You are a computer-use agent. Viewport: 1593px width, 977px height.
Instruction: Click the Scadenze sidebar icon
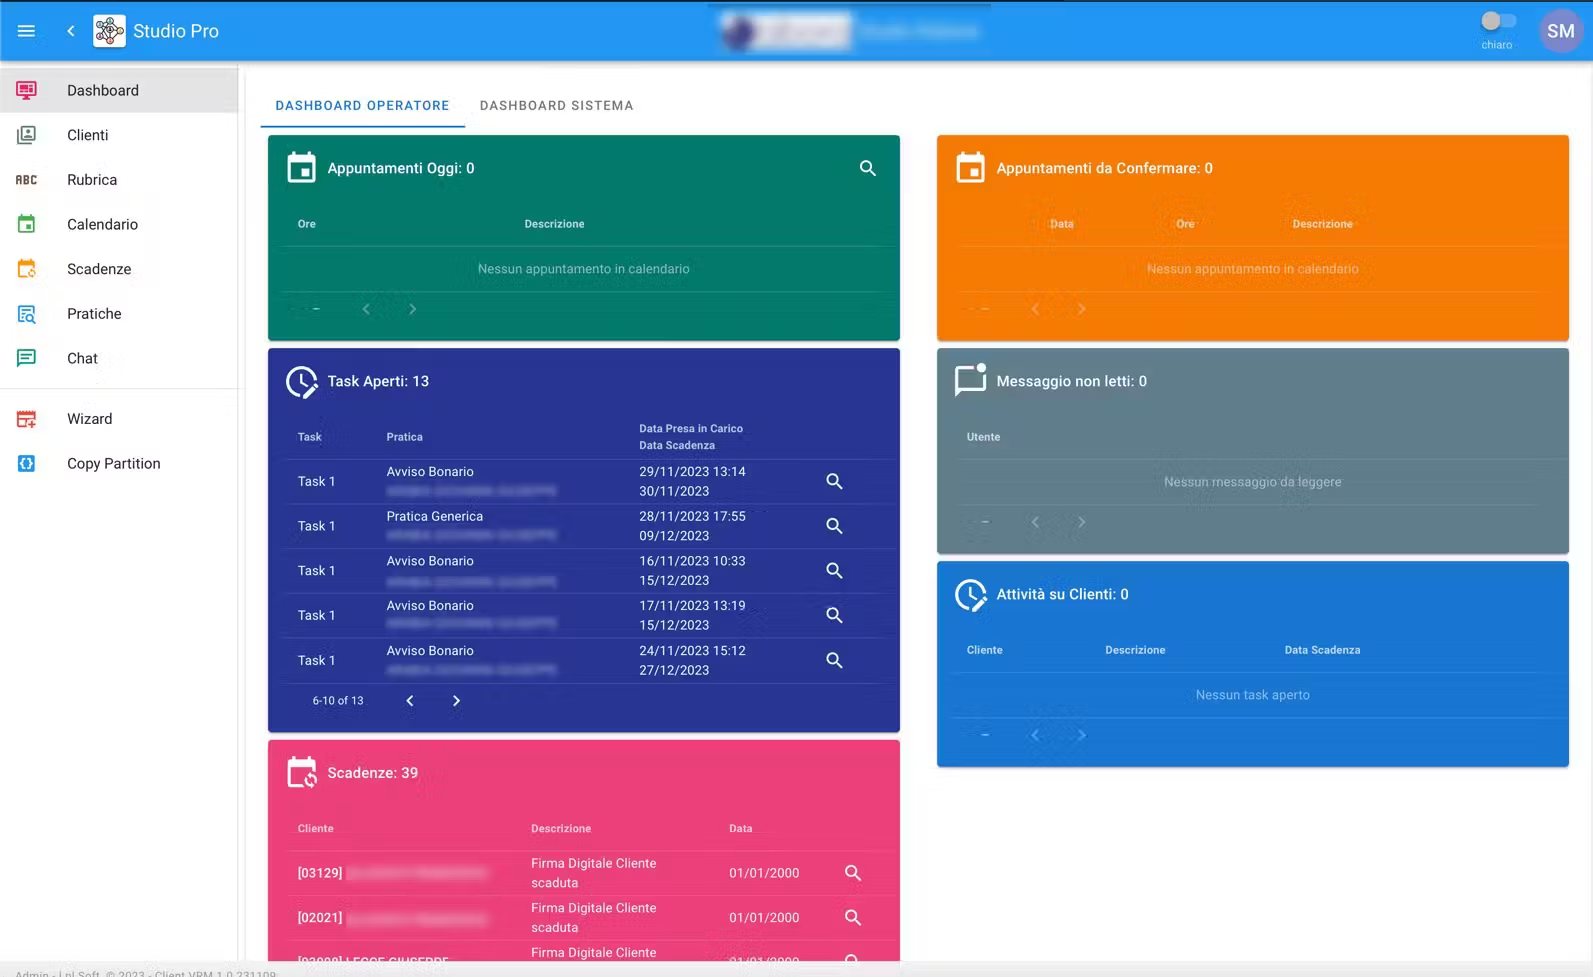(x=27, y=269)
